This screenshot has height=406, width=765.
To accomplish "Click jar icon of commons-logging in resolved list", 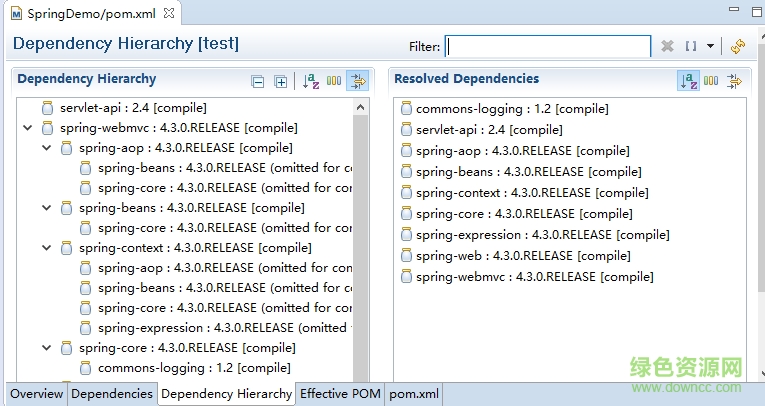I will [406, 108].
